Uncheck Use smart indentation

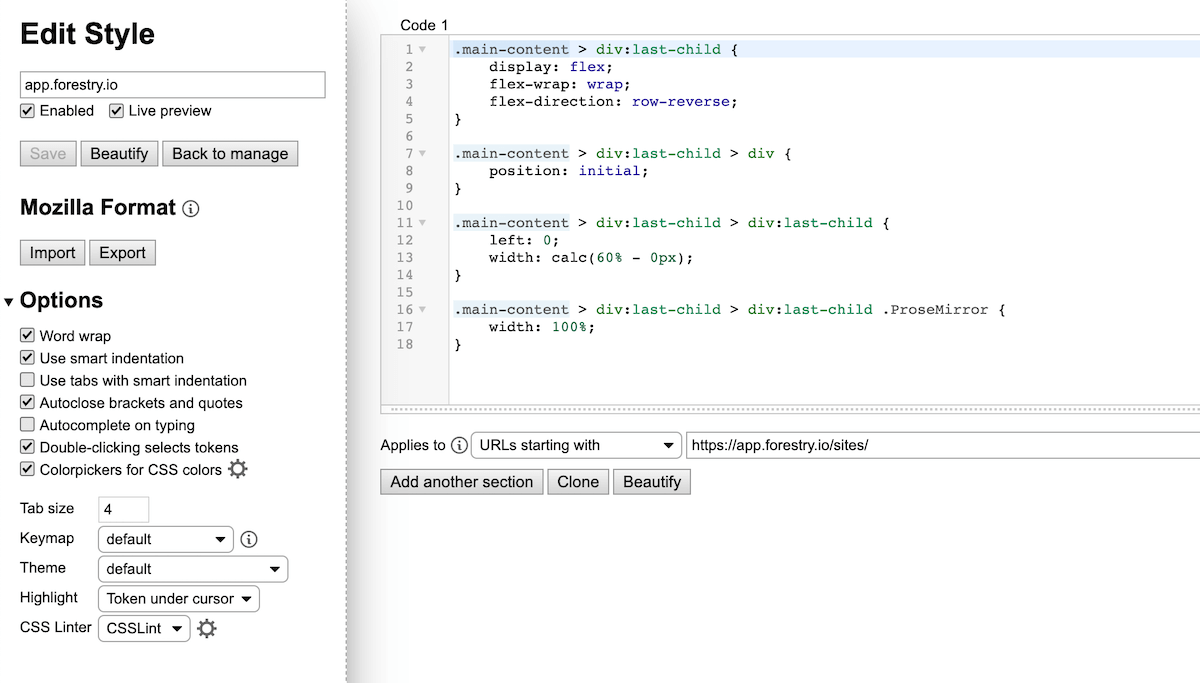(27, 358)
